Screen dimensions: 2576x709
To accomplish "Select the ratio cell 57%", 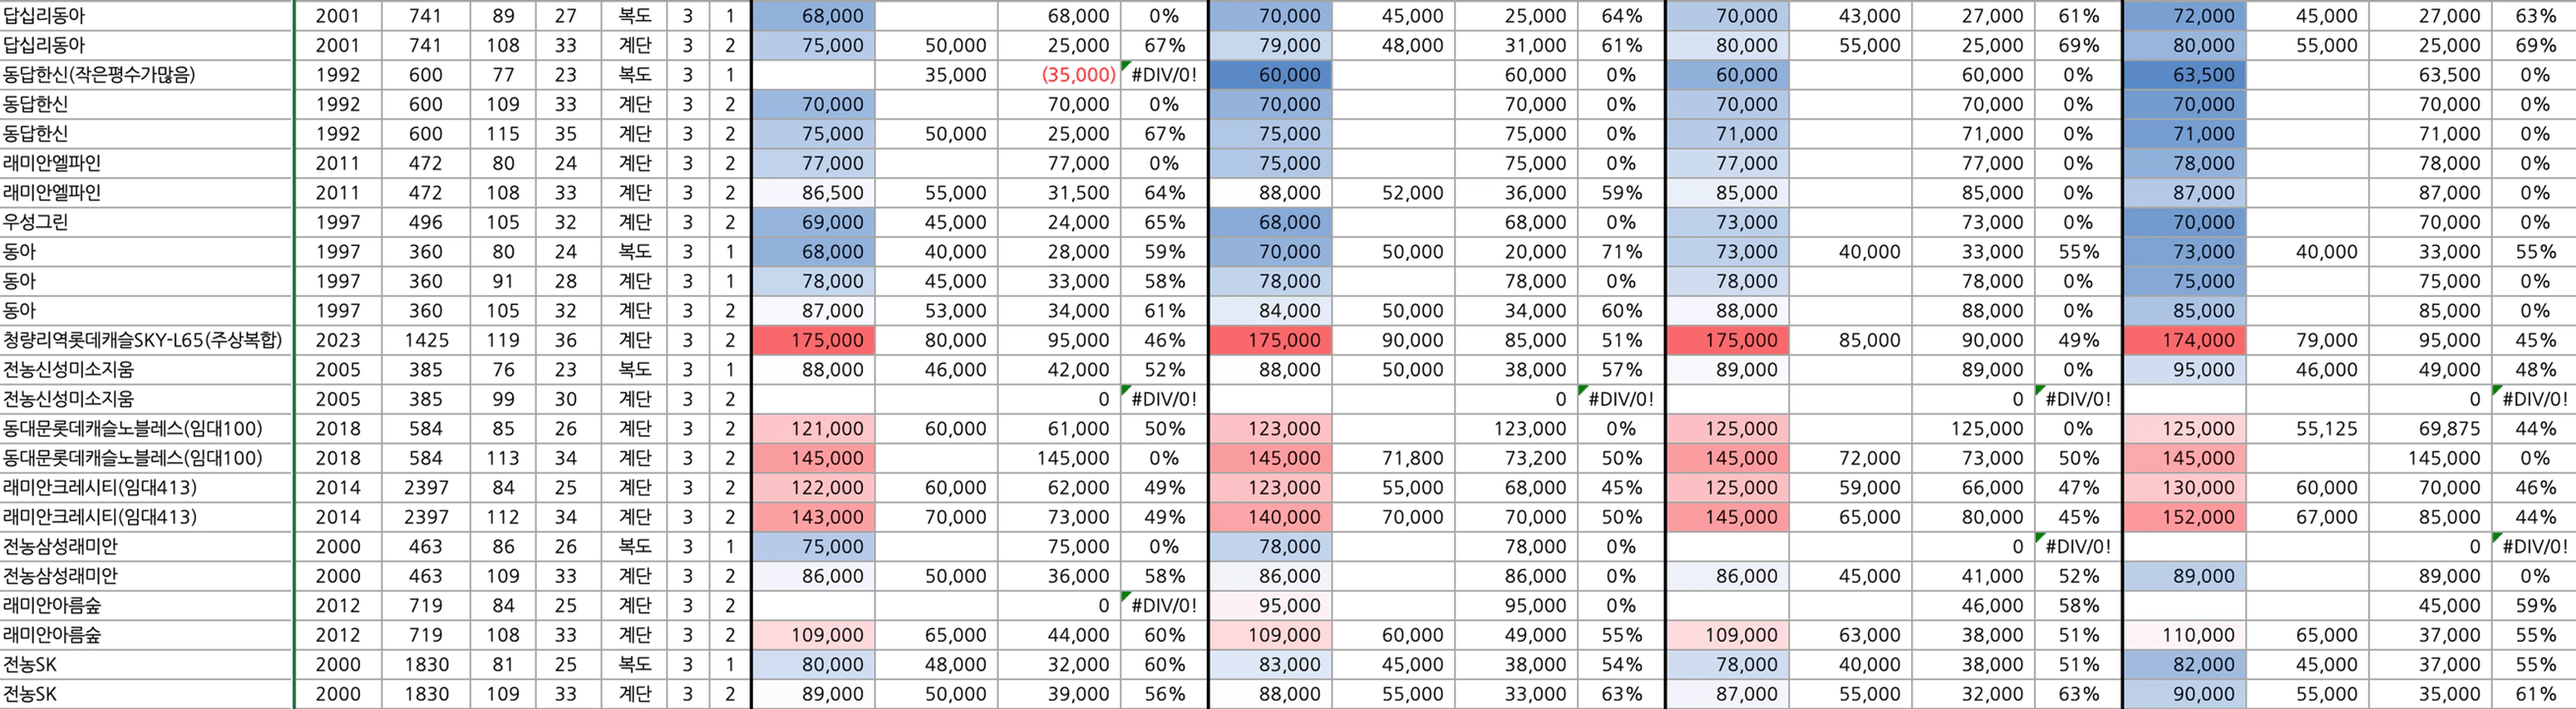I will [1621, 370].
